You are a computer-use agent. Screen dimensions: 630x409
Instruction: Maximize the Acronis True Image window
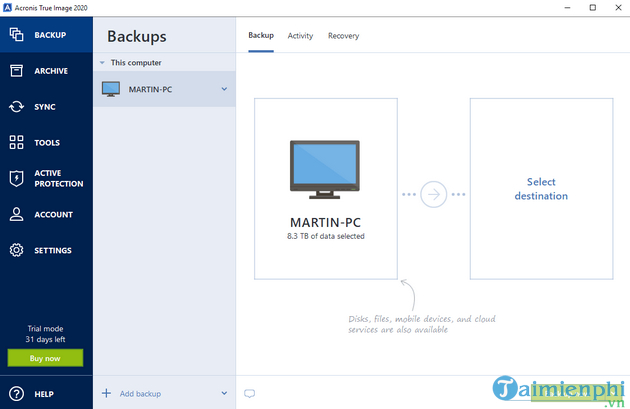(593, 8)
